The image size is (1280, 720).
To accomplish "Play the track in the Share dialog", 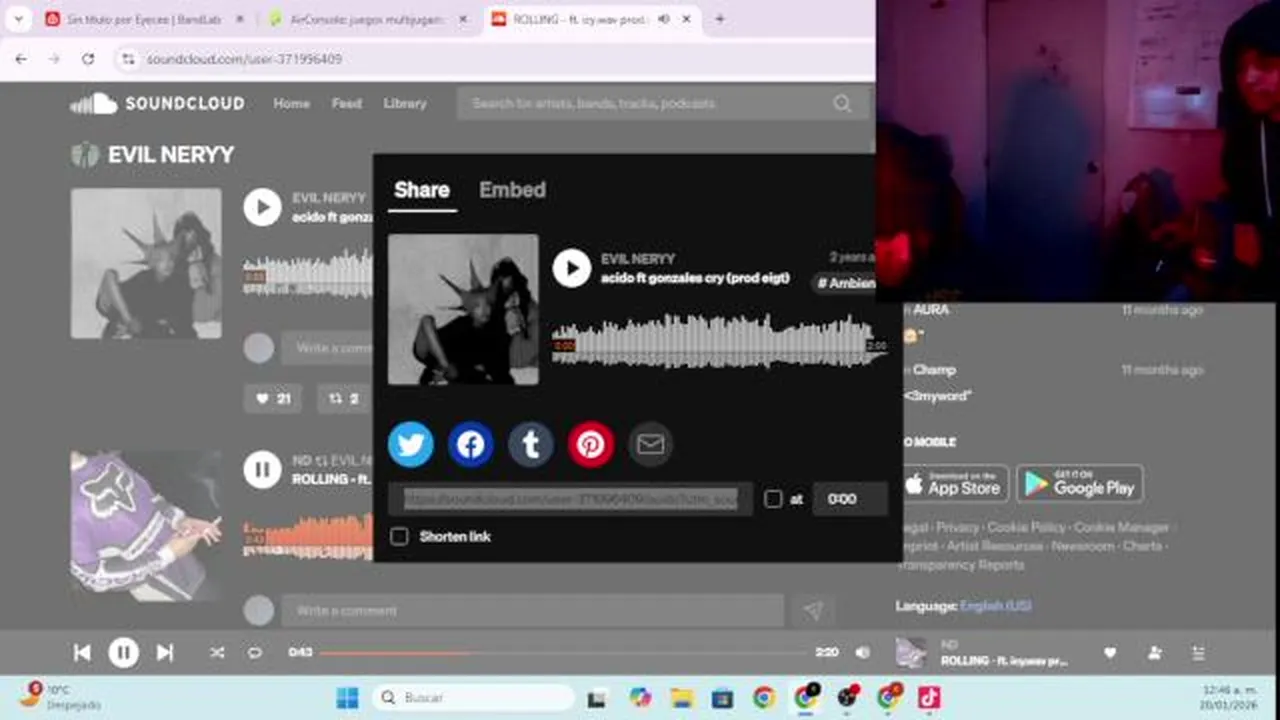I will [x=572, y=268].
